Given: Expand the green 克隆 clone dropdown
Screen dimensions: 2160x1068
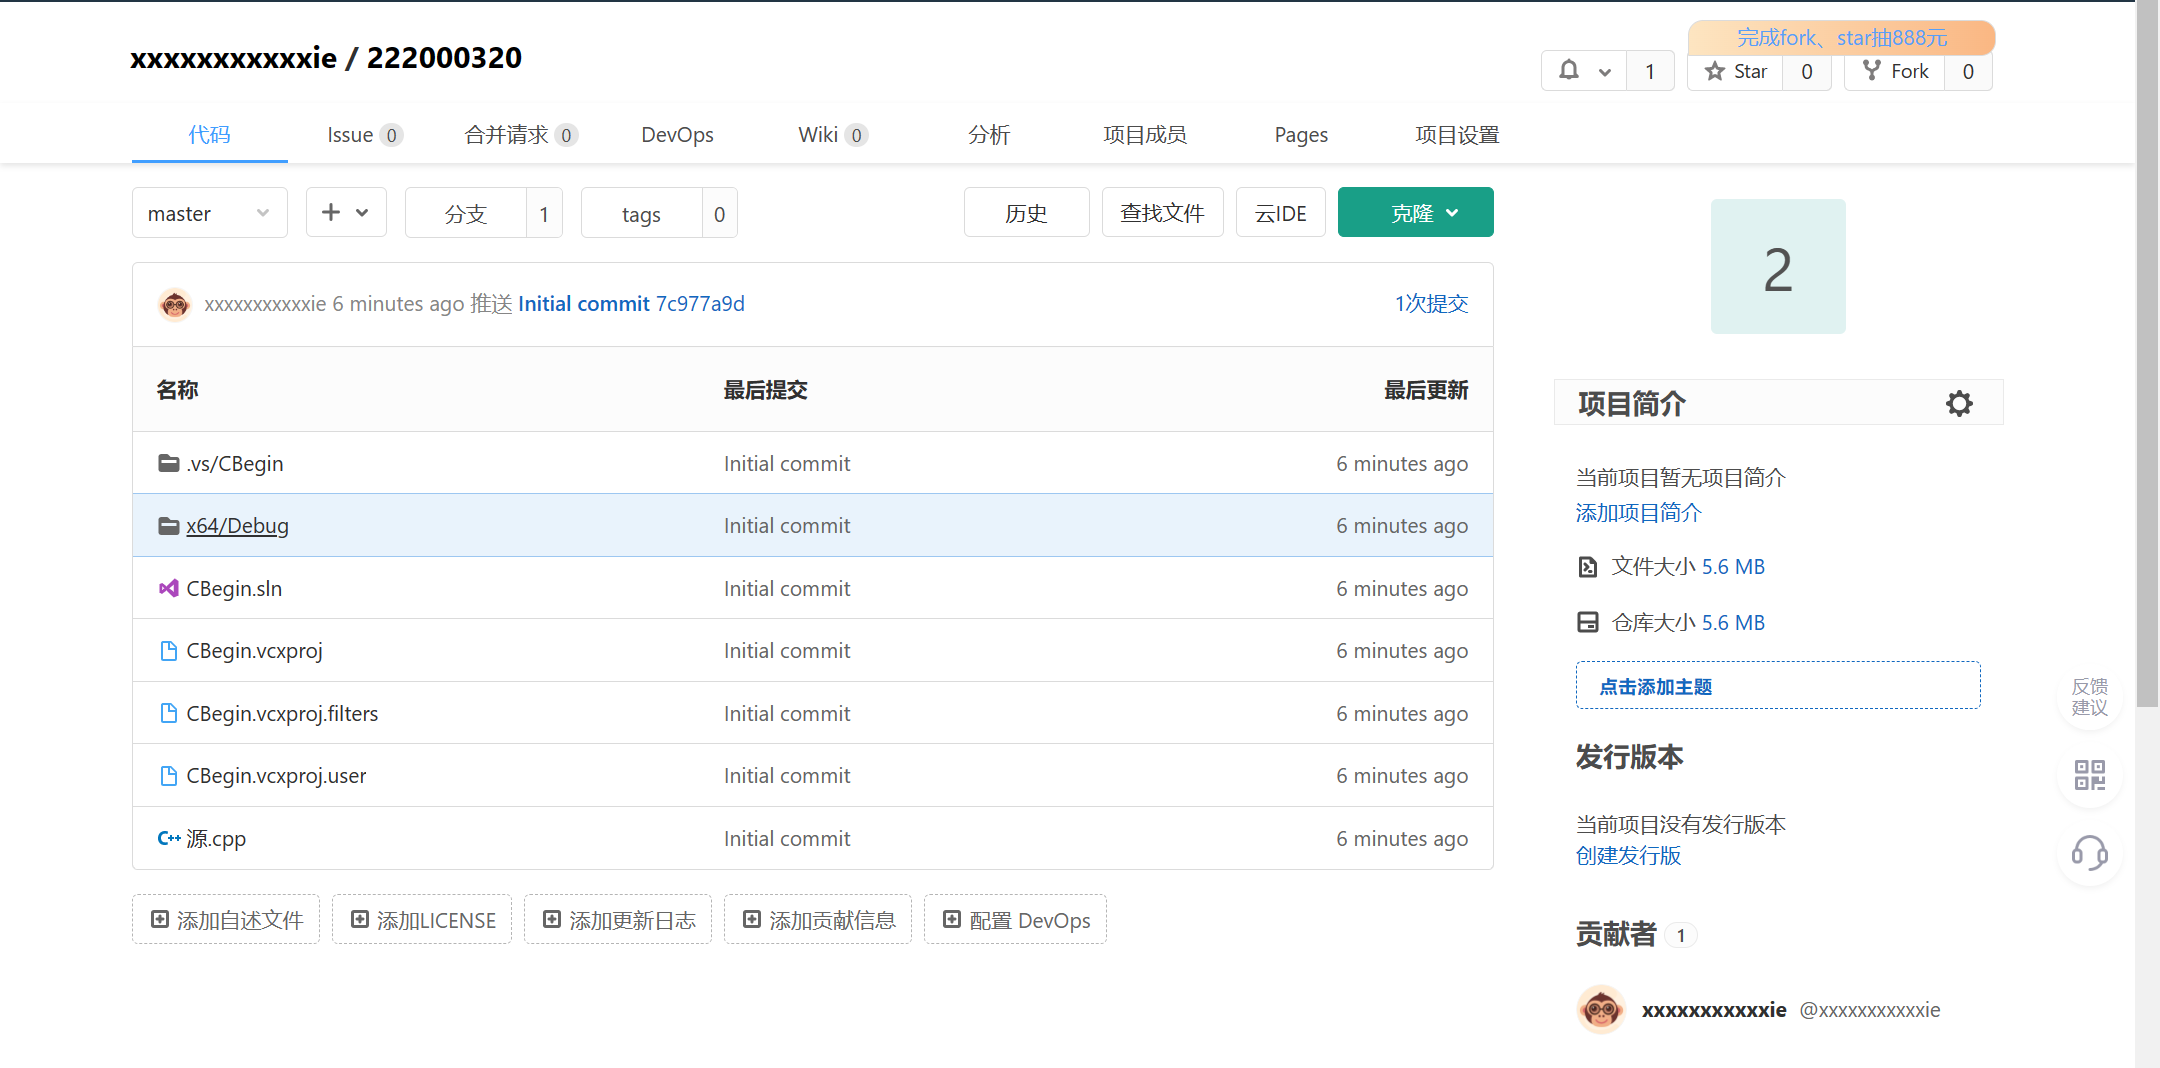Looking at the screenshot, I should click(x=1415, y=213).
